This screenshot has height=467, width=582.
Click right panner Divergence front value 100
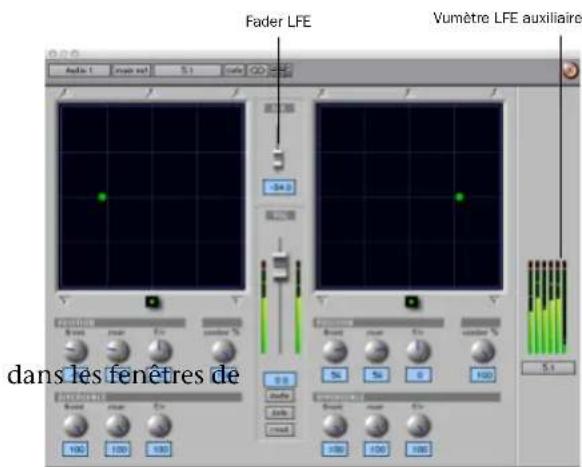click(335, 449)
